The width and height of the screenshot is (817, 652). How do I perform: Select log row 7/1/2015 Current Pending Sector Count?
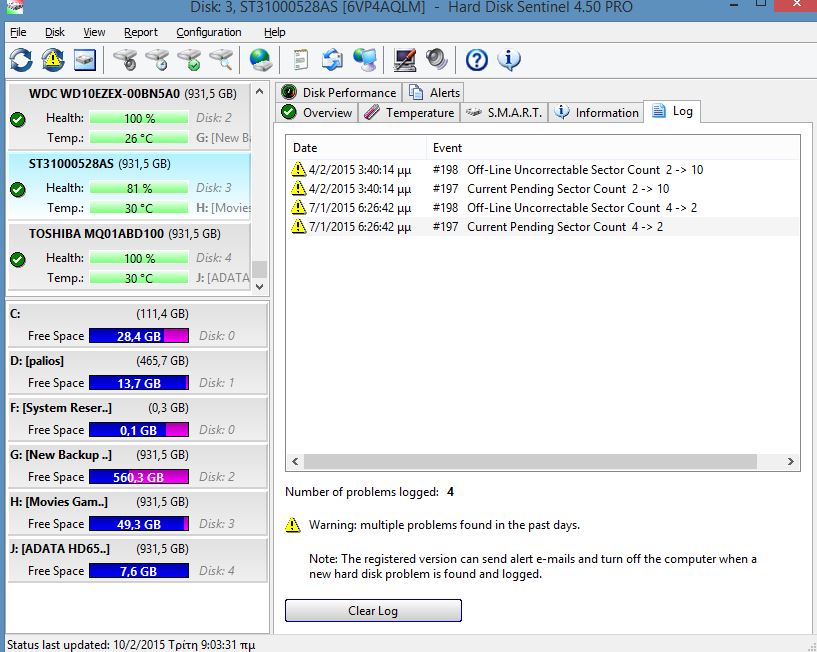[542, 226]
